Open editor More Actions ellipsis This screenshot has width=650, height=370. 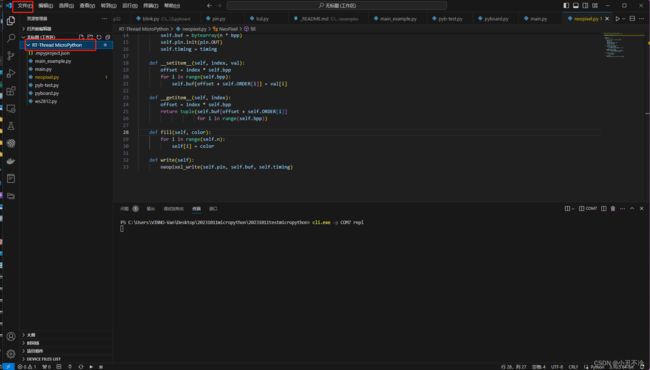[642, 19]
